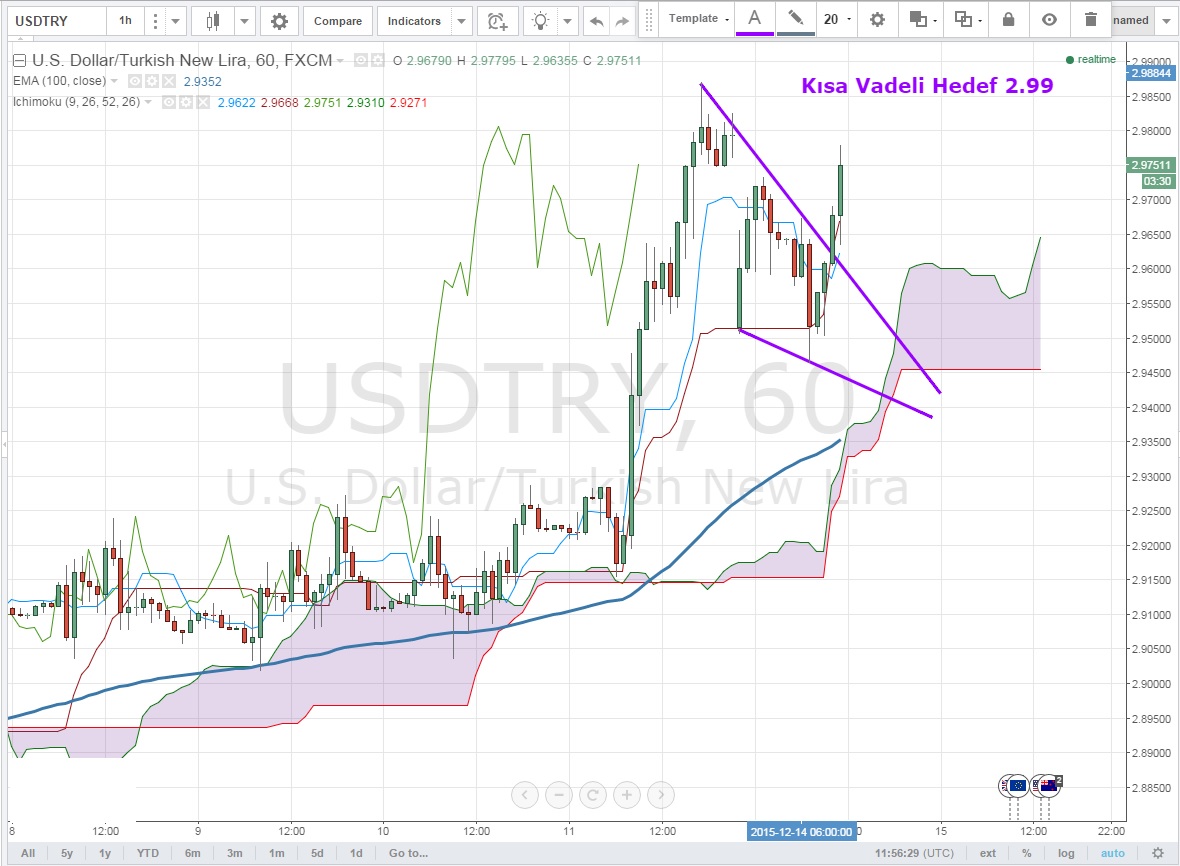Viewport: 1180px width, 866px height.
Task: Toggle auto scale option
Action: click(x=1112, y=853)
